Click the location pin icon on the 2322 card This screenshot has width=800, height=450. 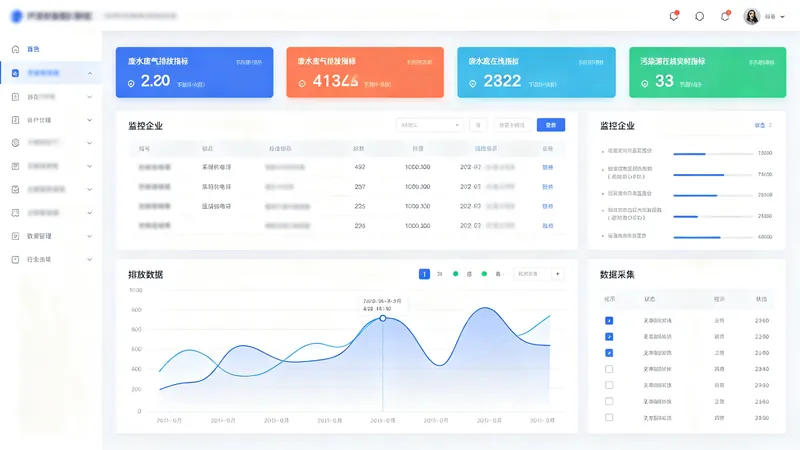(x=472, y=83)
